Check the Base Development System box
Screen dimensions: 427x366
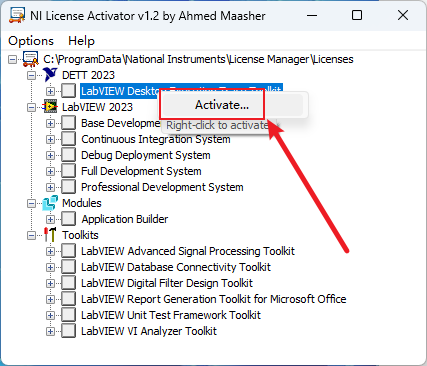[x=68, y=123]
